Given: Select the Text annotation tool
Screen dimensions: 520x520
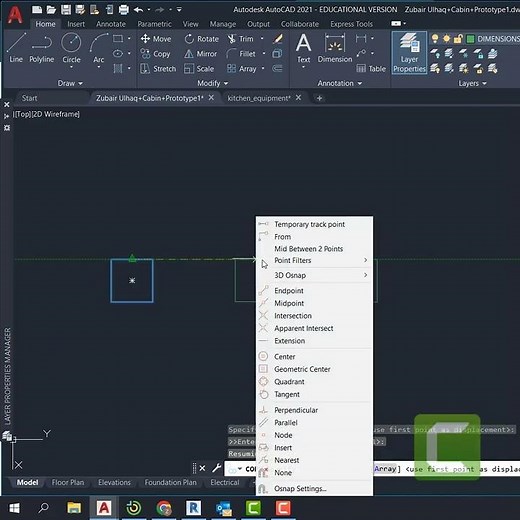Looking at the screenshot, I should (303, 48).
